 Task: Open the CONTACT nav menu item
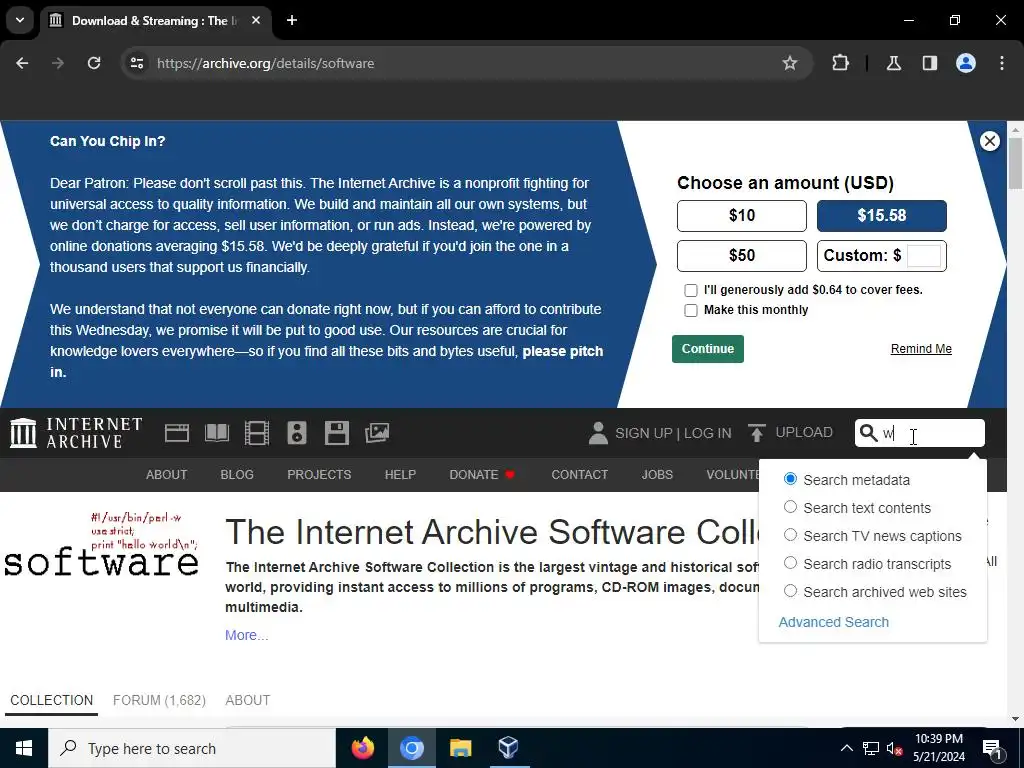pos(579,475)
